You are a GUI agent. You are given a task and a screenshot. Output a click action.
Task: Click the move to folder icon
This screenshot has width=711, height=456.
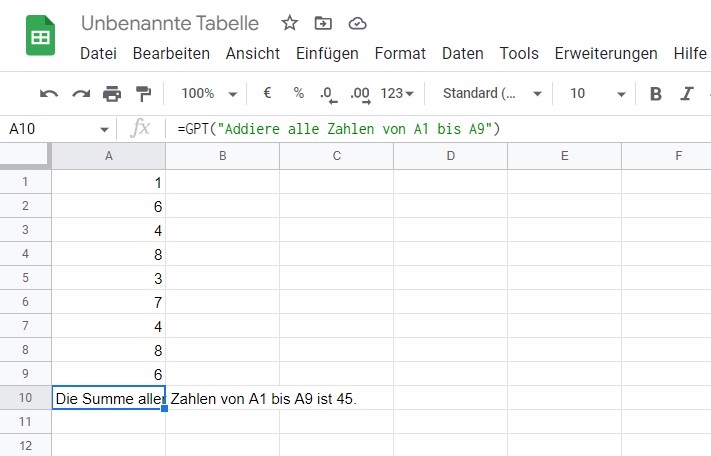pyautogui.click(x=323, y=23)
